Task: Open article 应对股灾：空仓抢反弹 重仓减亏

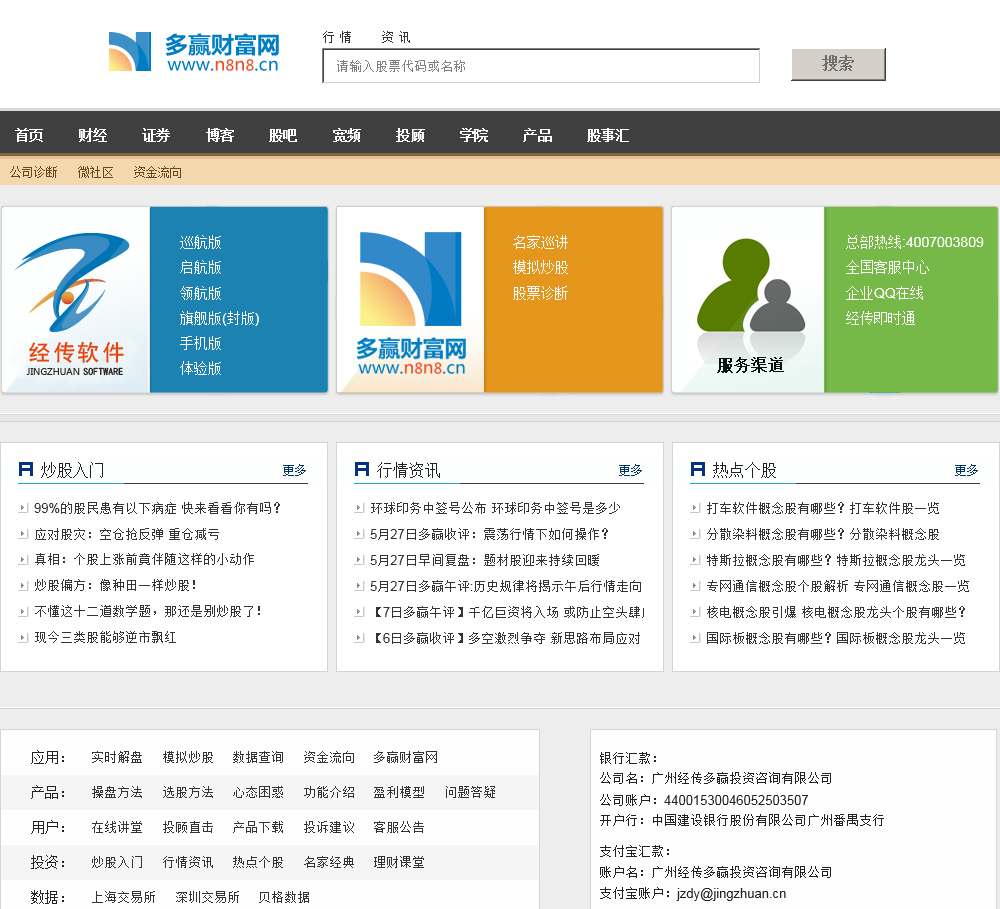Action: (x=127, y=534)
